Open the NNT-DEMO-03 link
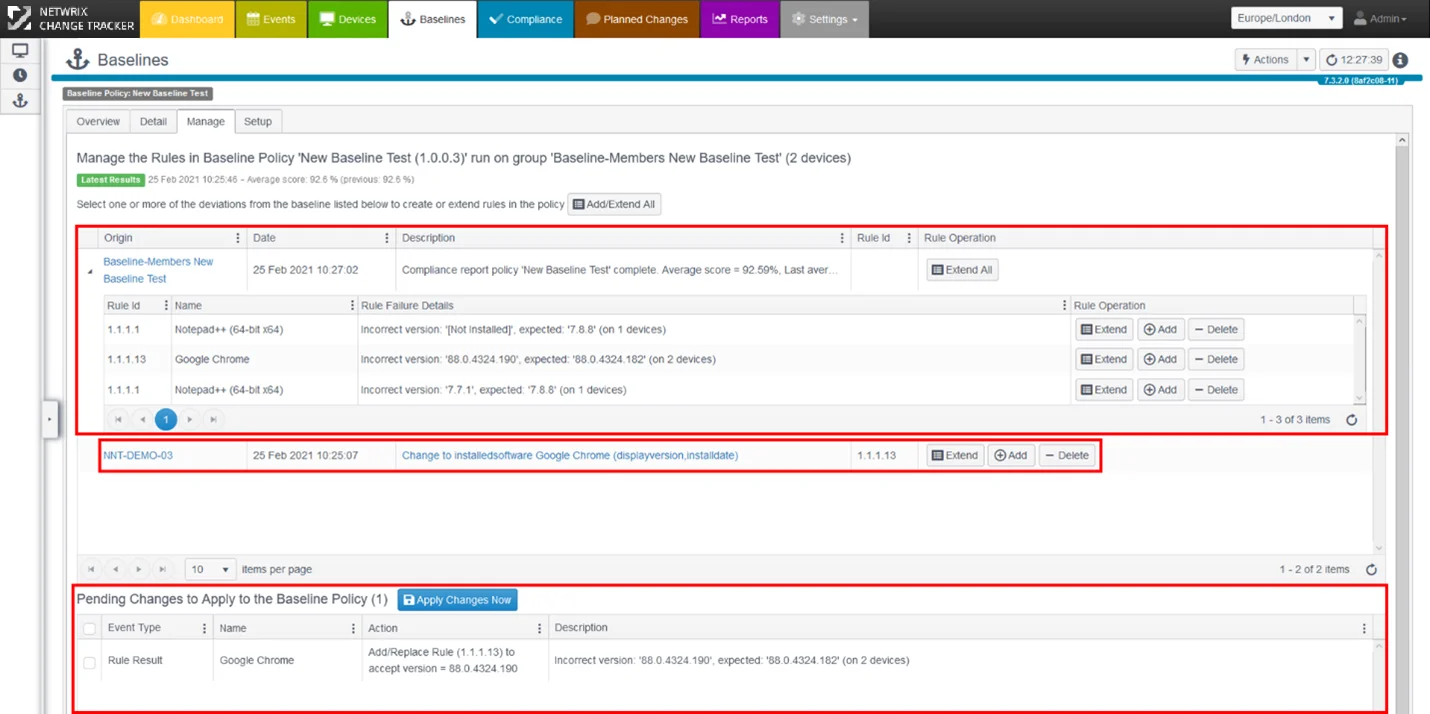The width and height of the screenshot is (1430, 714). [x=138, y=455]
